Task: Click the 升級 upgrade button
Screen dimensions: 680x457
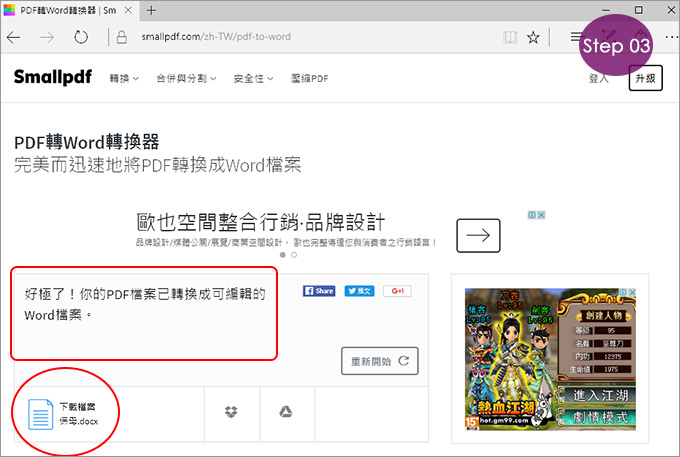Action: pos(645,78)
